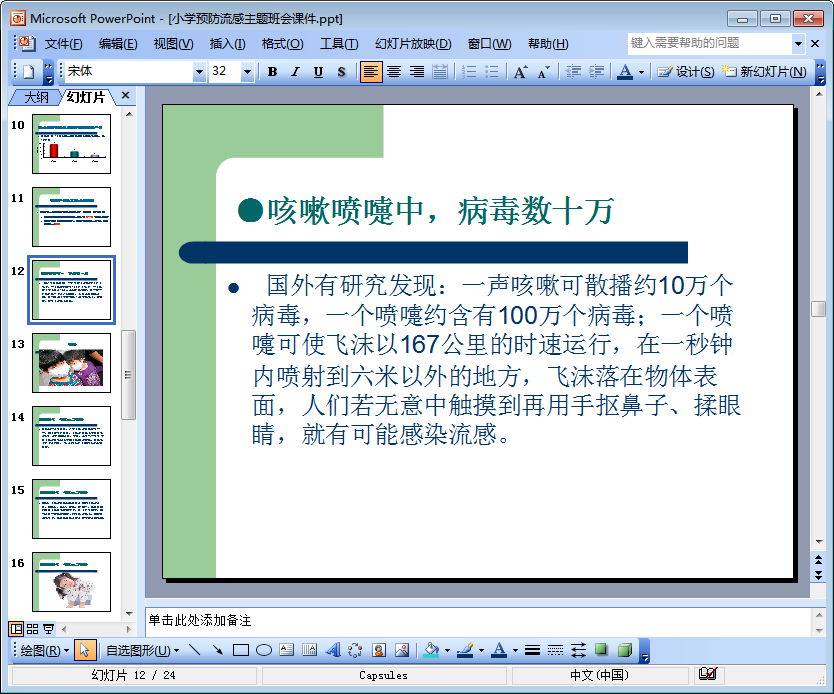This screenshot has width=834, height=694.
Task: Open the 设计(S) design pane
Action: tap(686, 72)
